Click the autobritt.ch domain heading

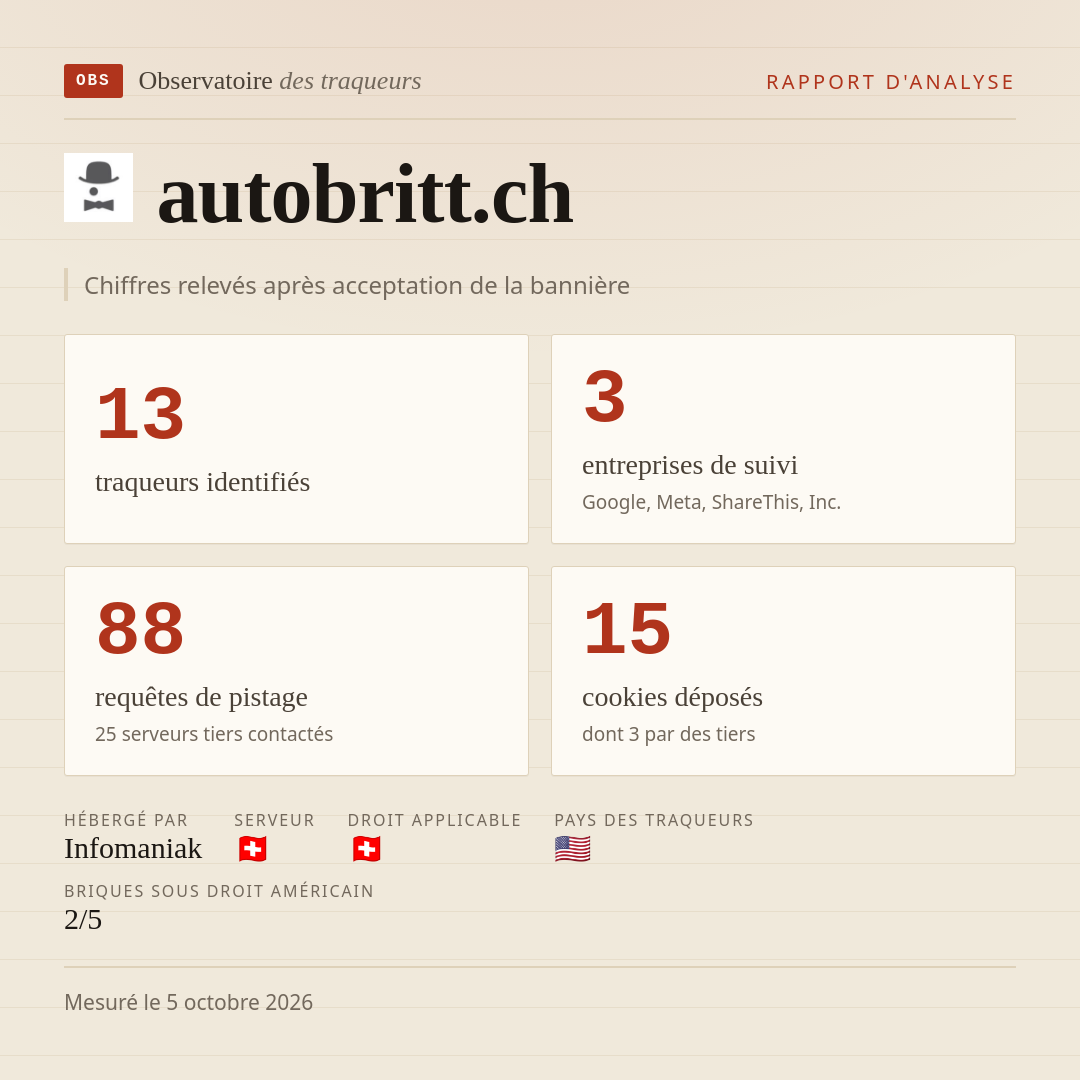coord(365,195)
